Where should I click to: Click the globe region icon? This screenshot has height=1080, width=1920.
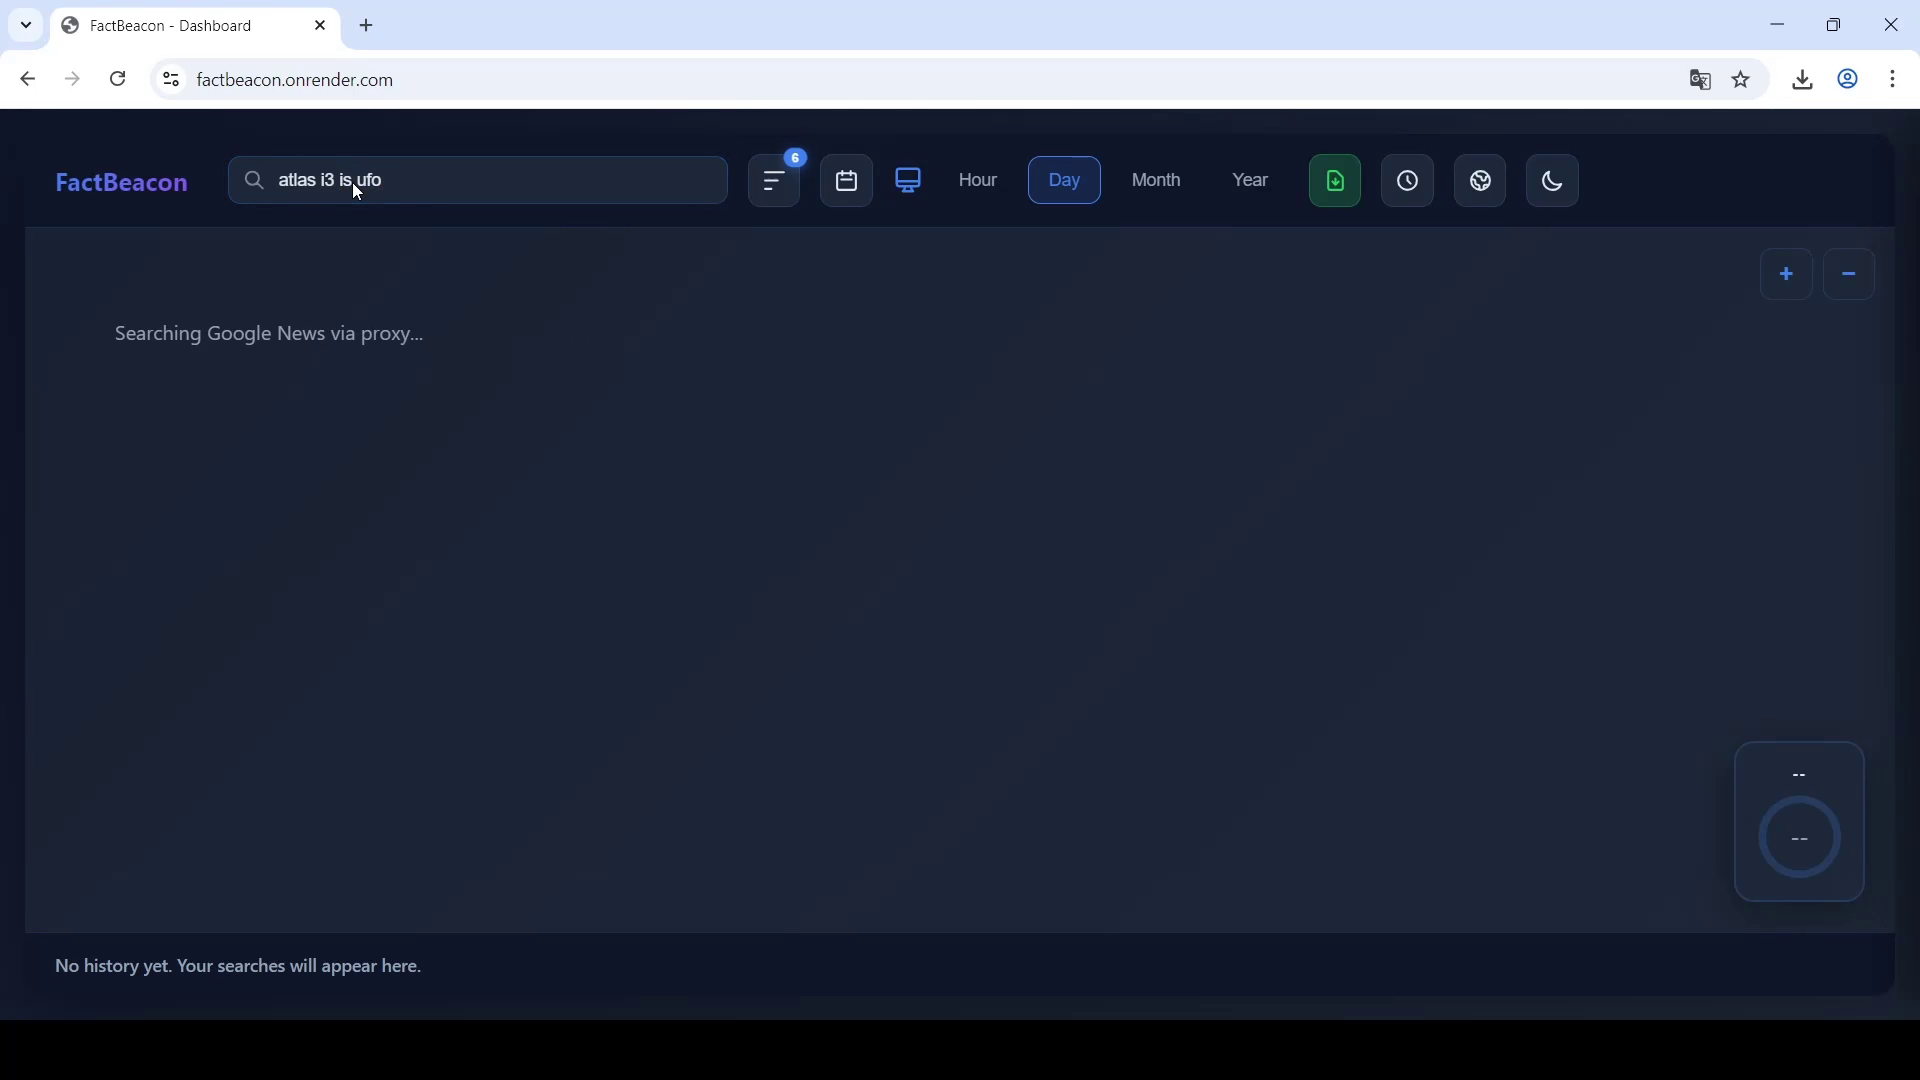(x=1481, y=181)
